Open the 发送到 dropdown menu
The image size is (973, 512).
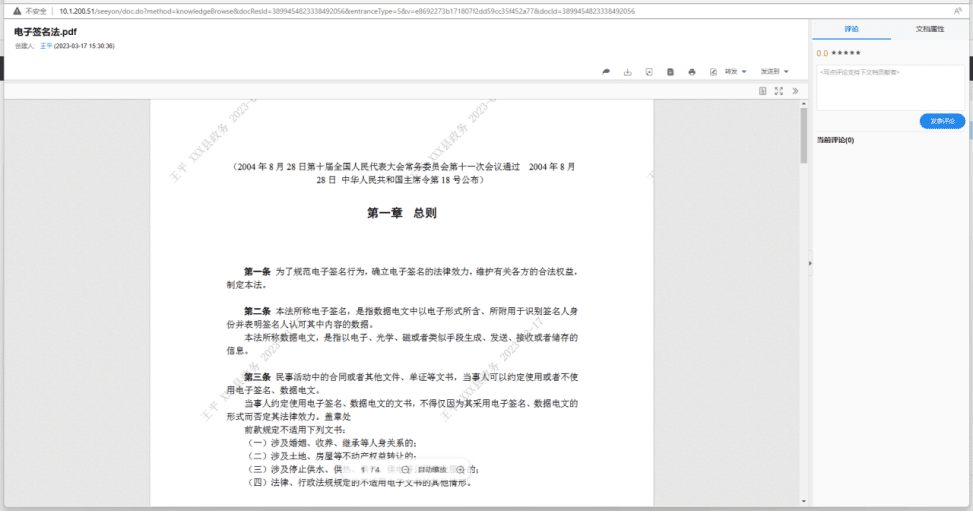(774, 71)
